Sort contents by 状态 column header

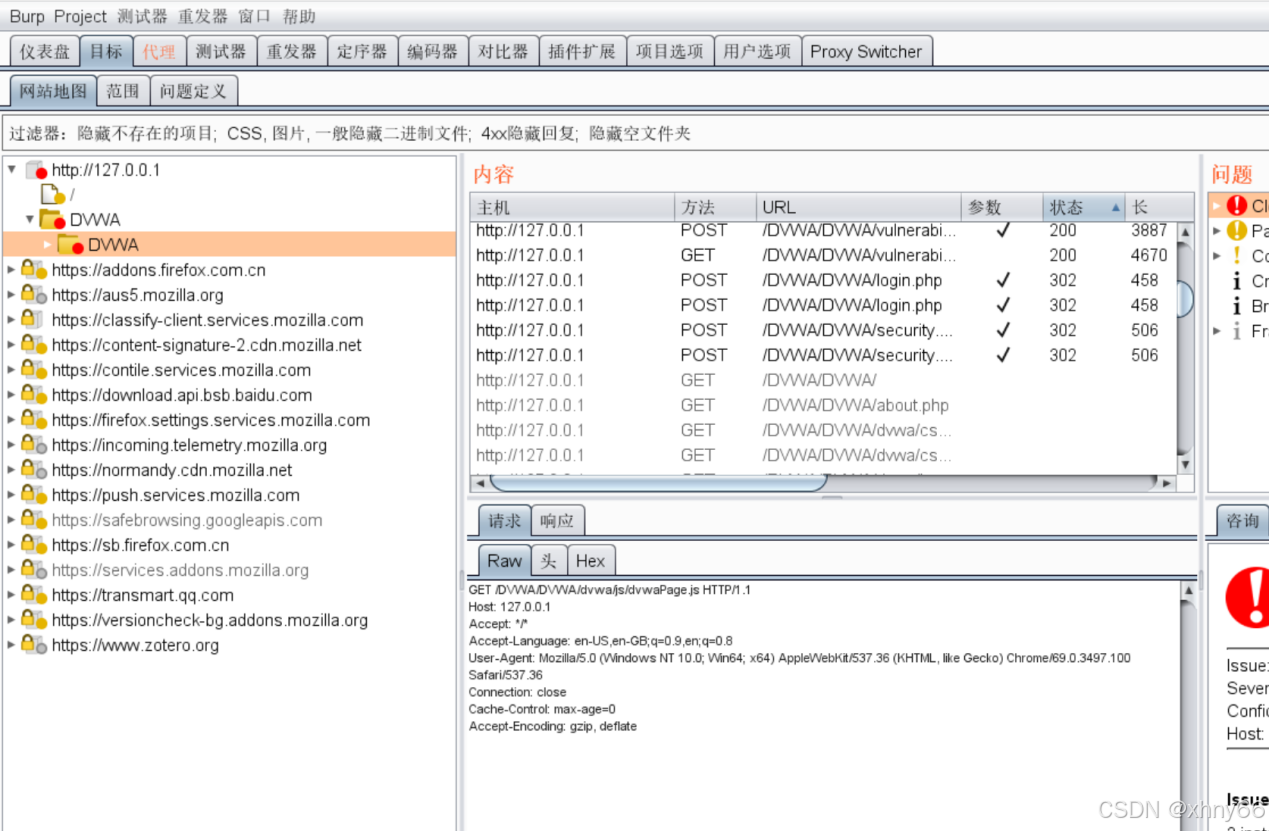point(1084,207)
